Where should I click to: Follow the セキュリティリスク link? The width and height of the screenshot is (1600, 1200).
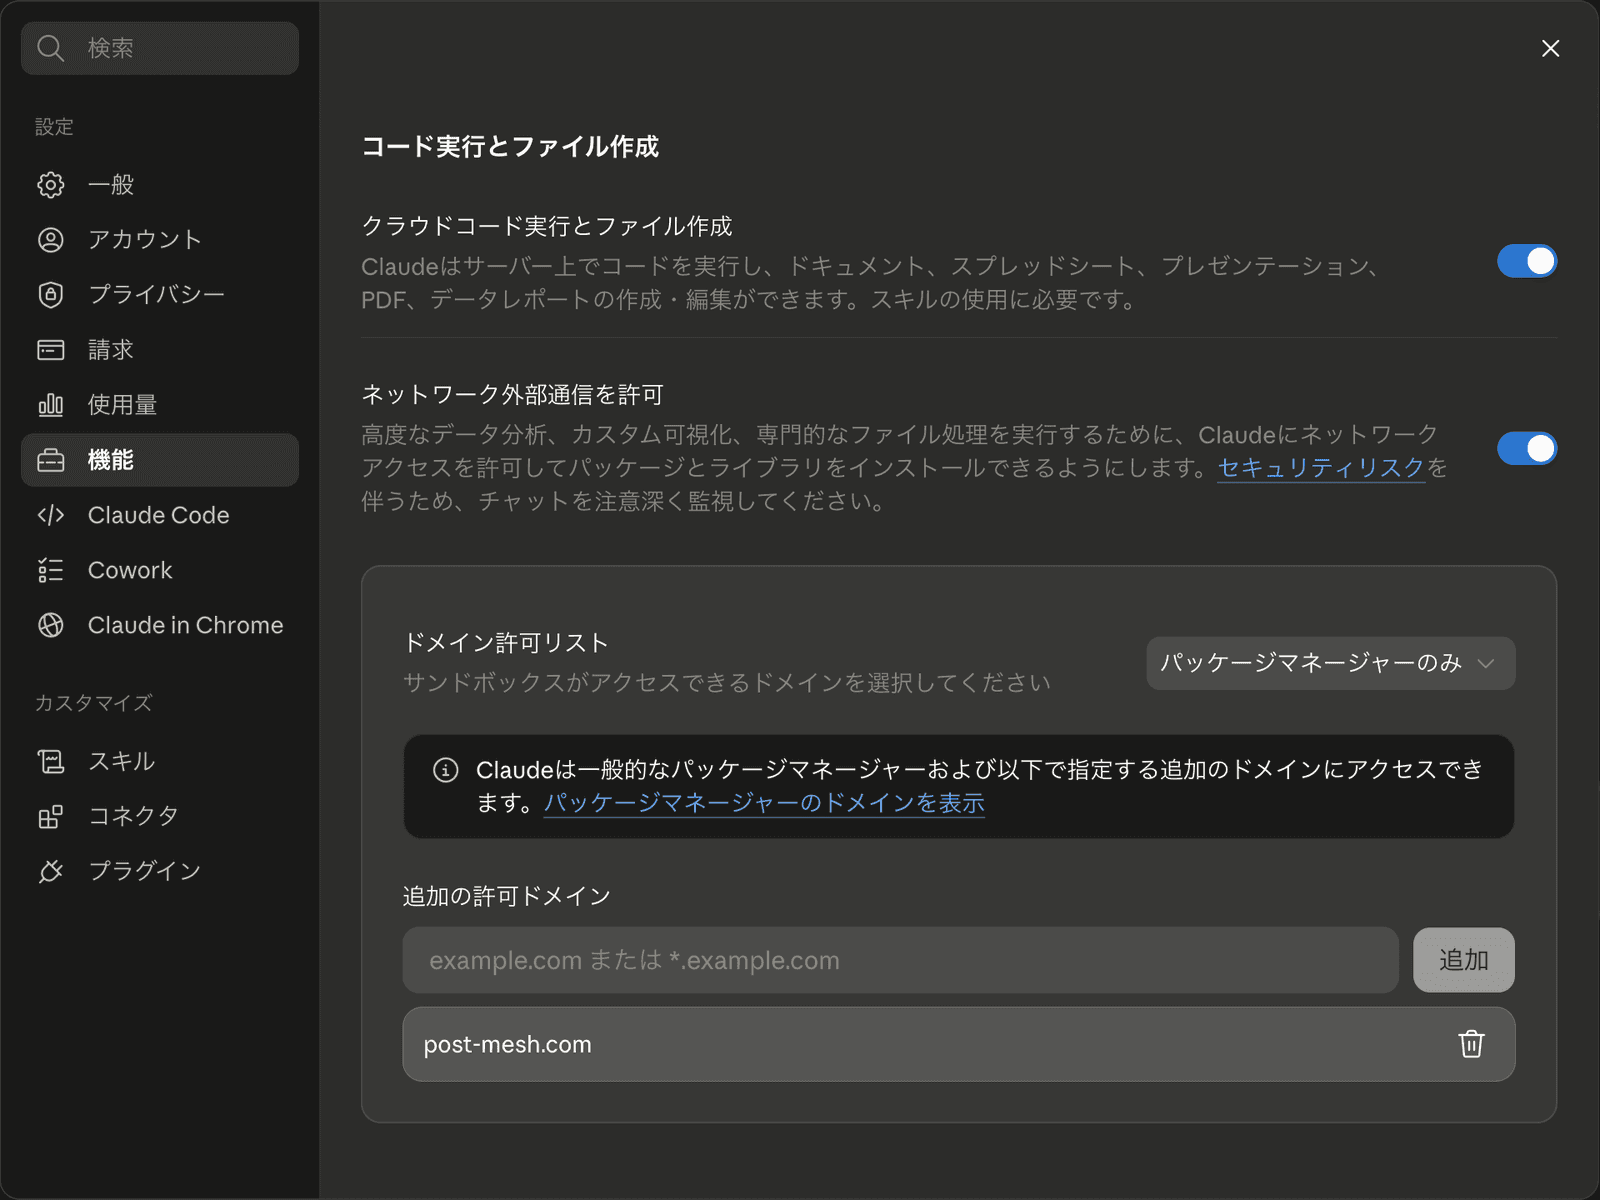1321,468
